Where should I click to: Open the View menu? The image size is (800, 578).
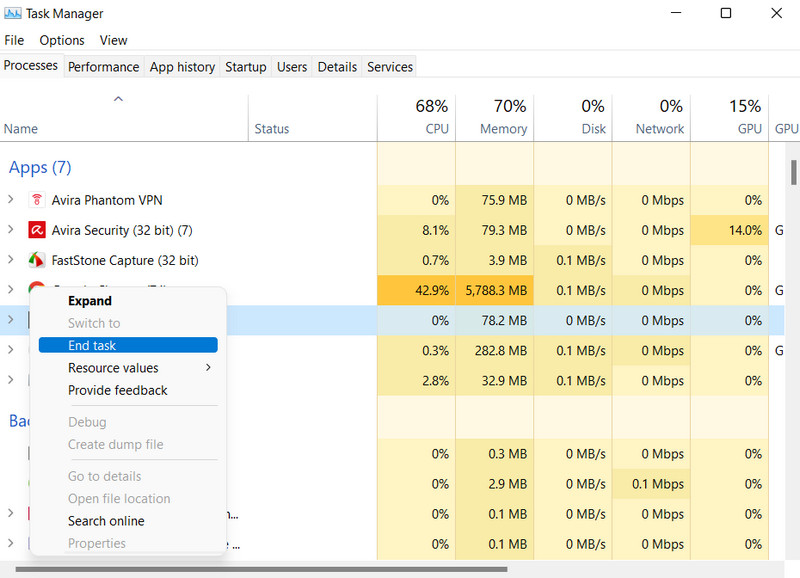point(113,40)
